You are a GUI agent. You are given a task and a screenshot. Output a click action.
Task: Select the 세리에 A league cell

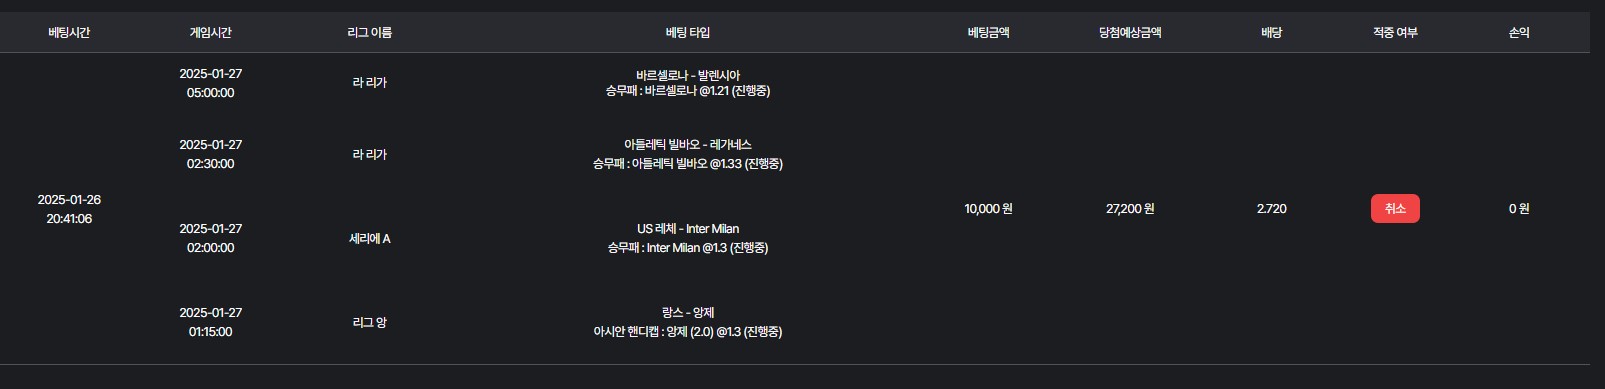[369, 238]
